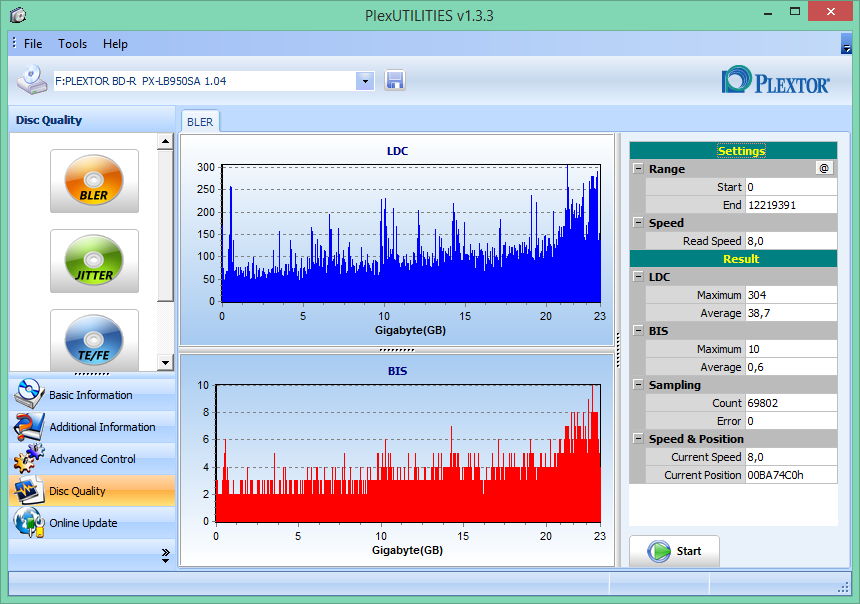Open Basic Information section

tap(92, 394)
